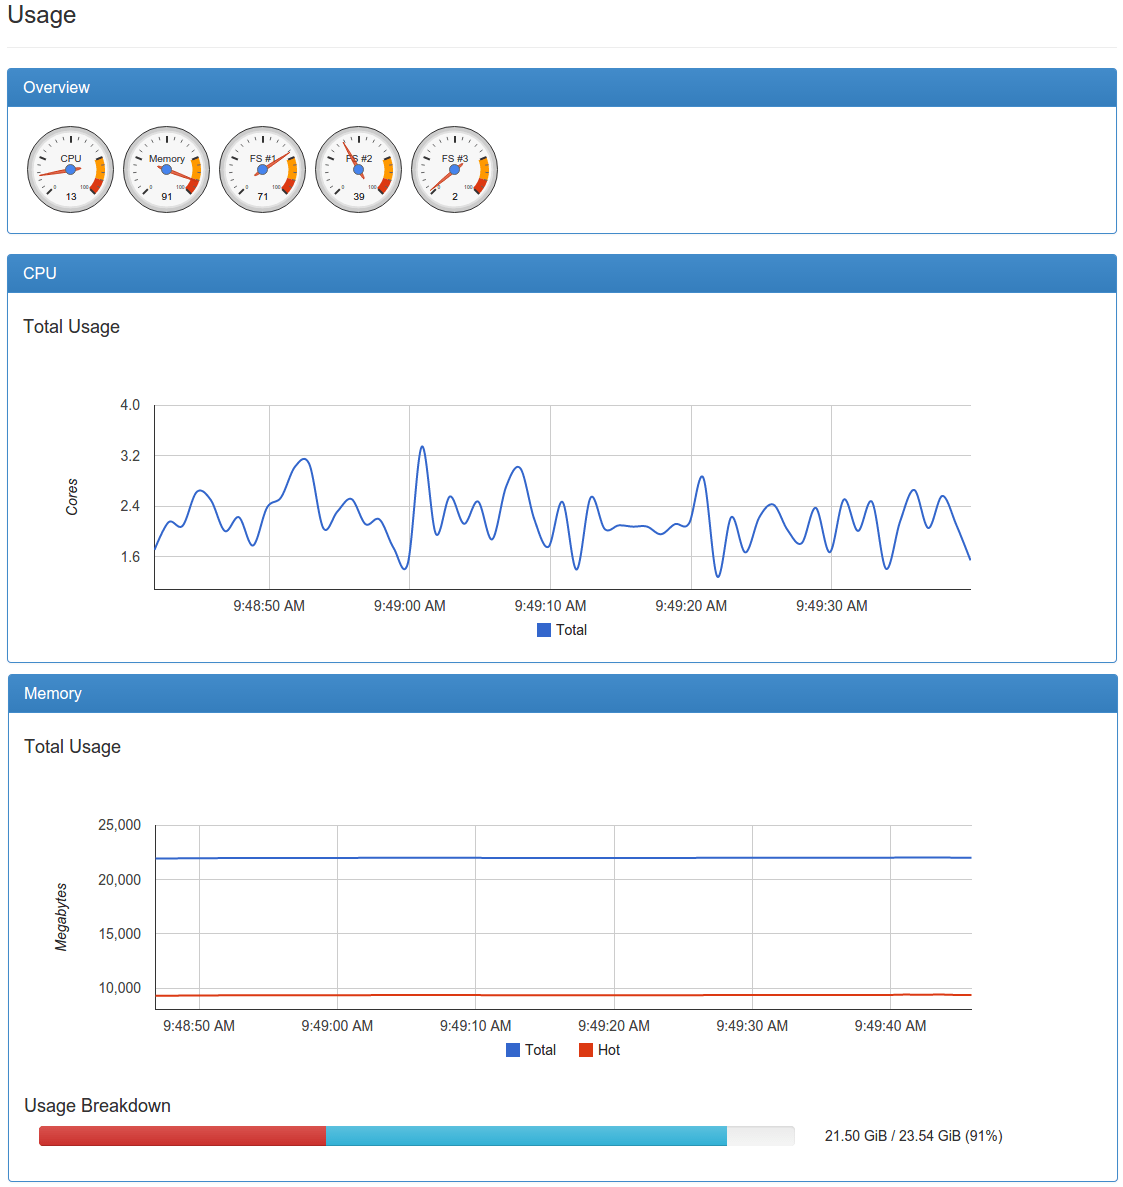Click the blue segment of usage breakdown bar

[526, 1136]
